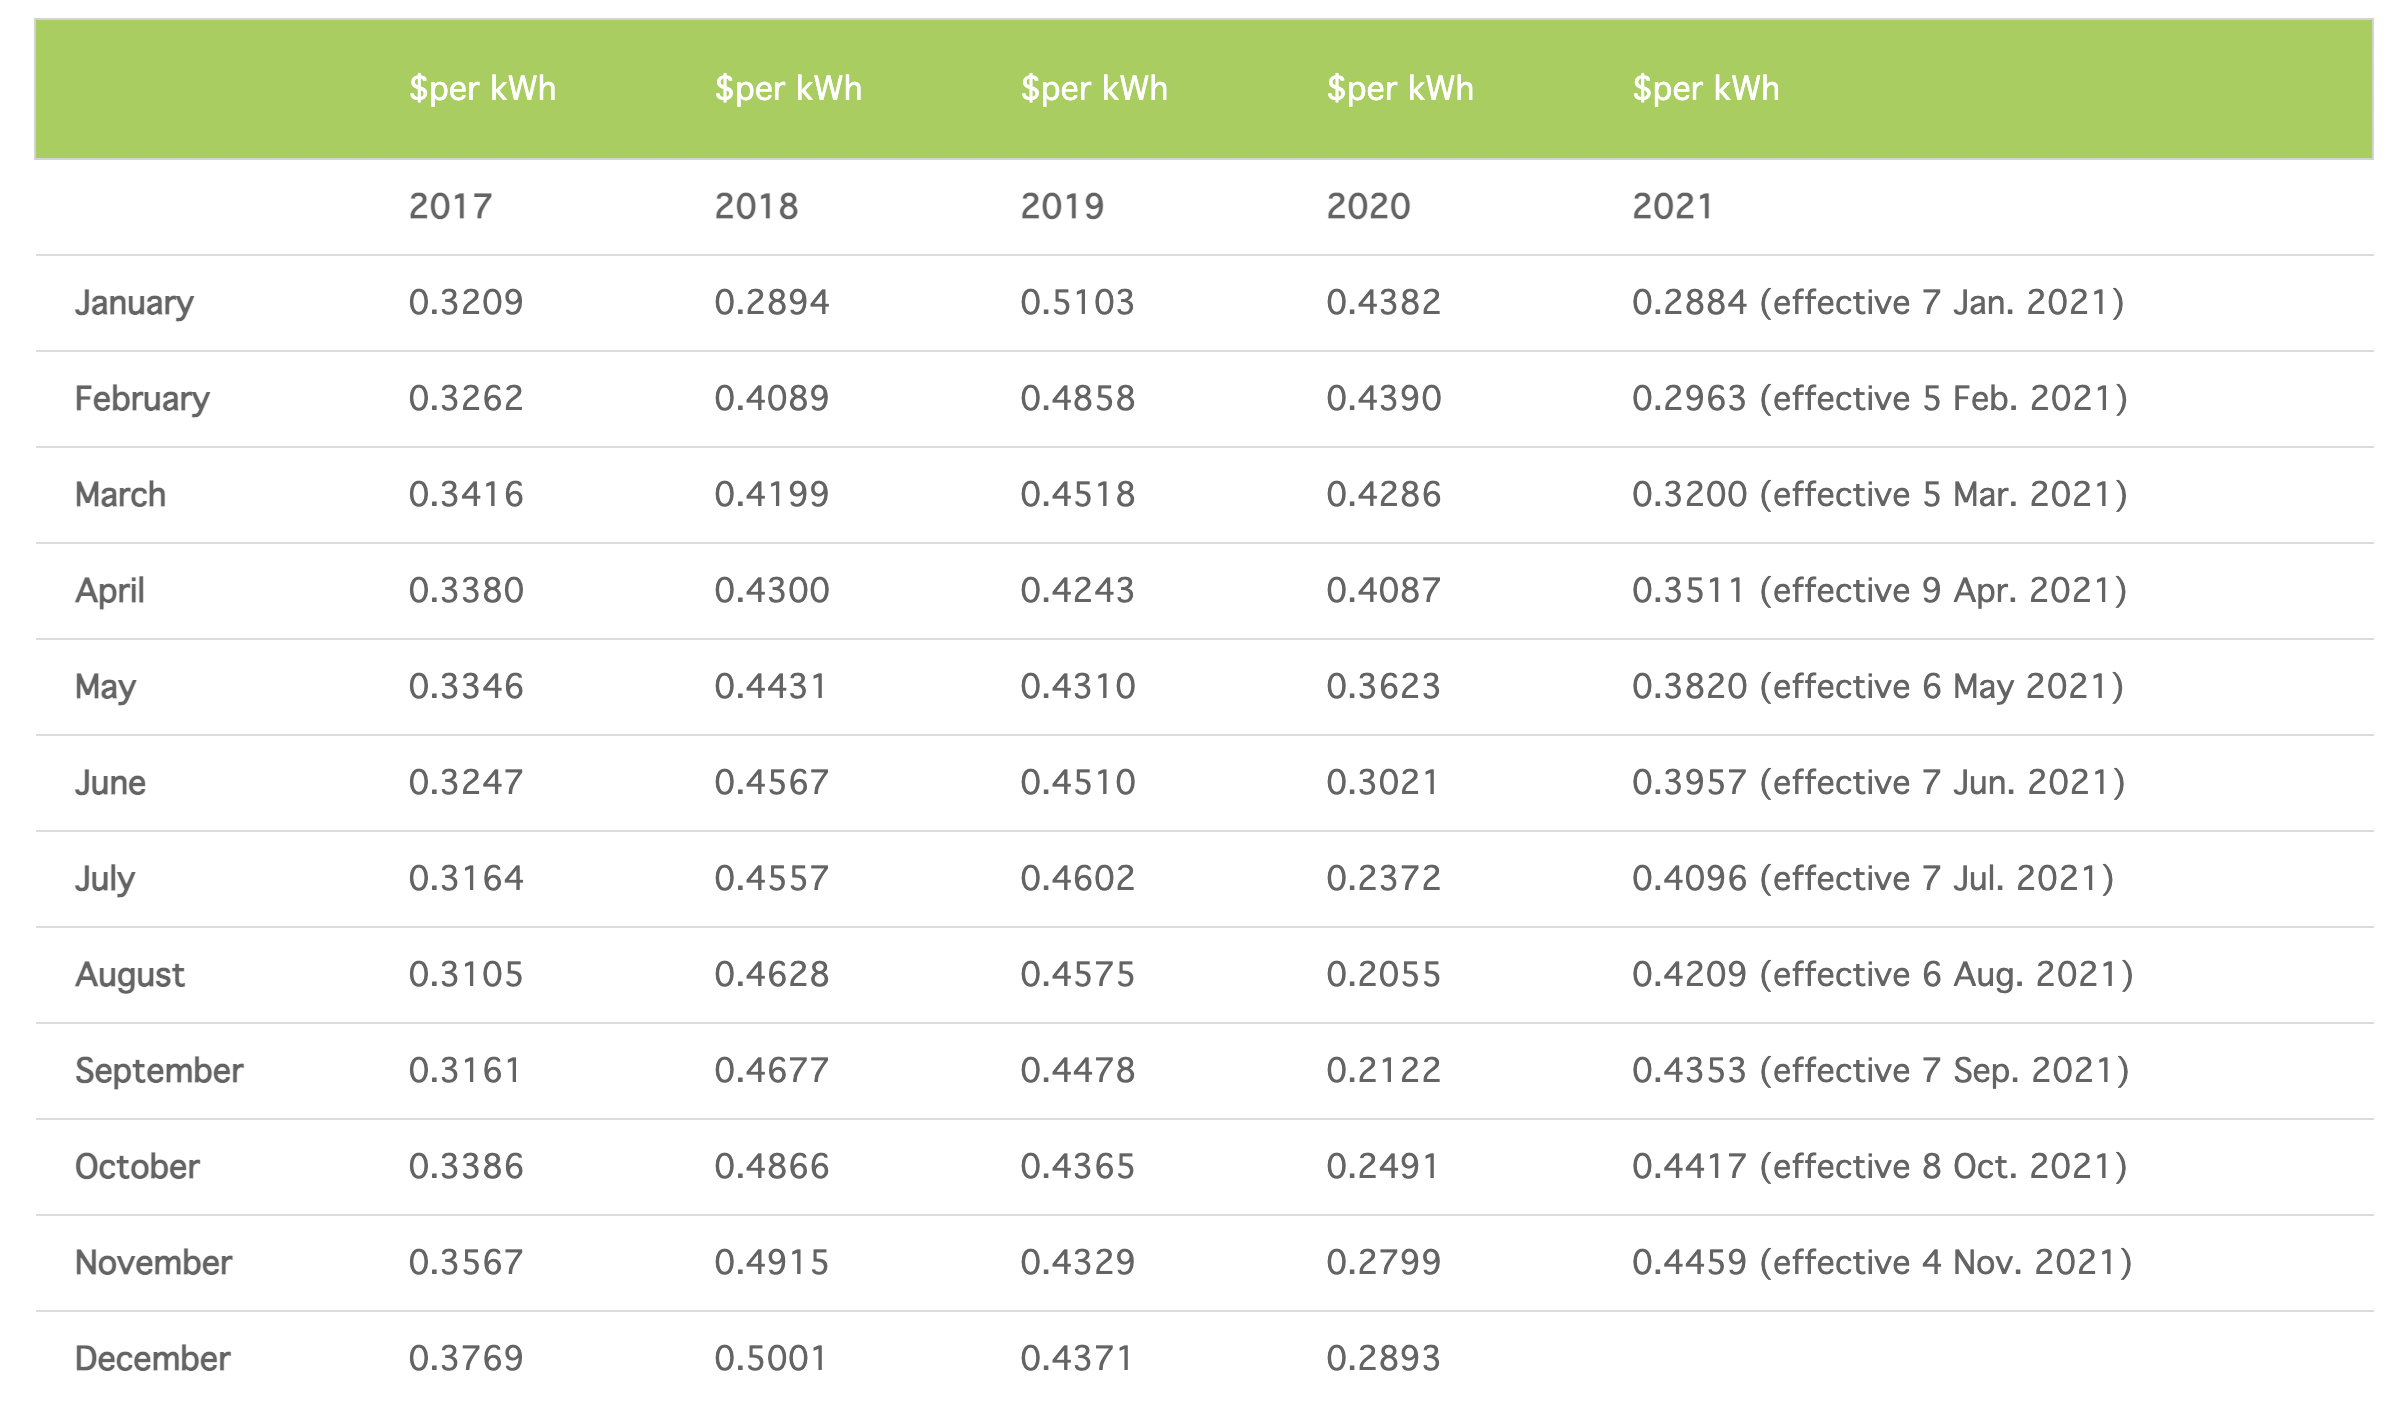Click the 2021 year column header
This screenshot has height=1402, width=2402.
[1672, 206]
